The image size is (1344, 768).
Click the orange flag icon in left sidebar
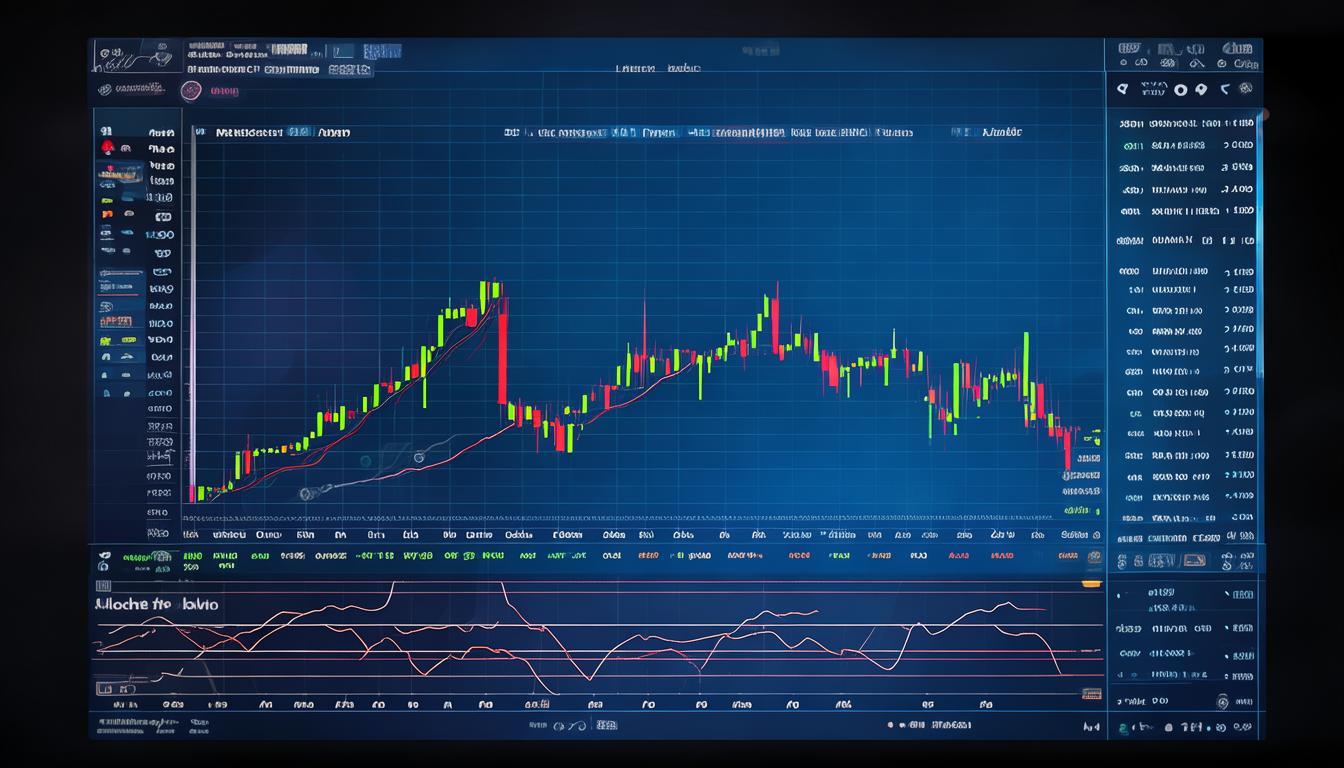tap(107, 214)
